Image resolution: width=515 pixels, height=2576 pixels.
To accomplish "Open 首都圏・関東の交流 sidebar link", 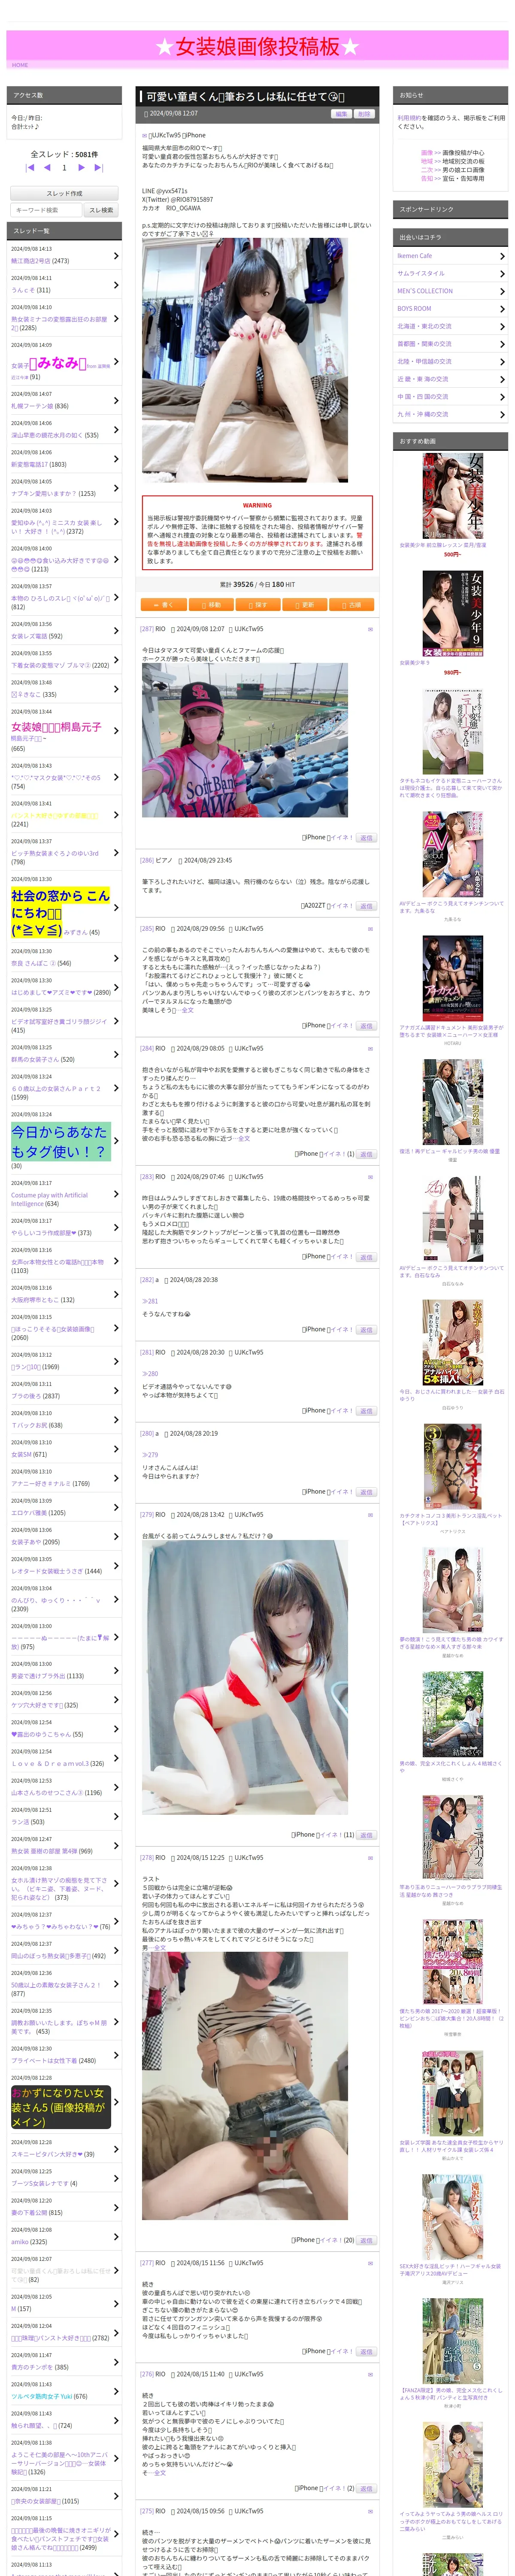I will tap(424, 344).
